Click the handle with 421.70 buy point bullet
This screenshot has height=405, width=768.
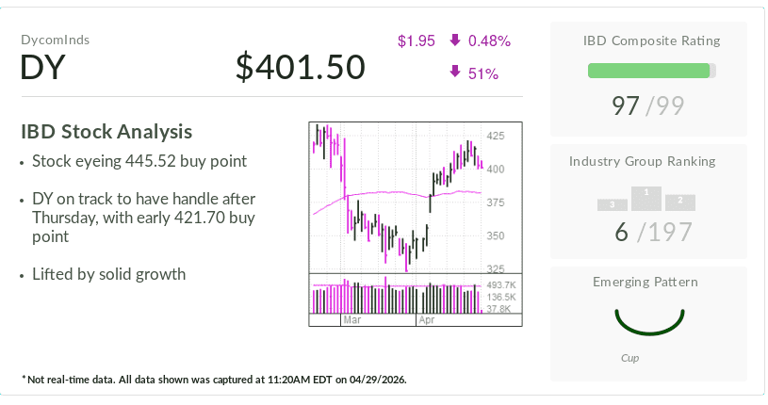(143, 217)
